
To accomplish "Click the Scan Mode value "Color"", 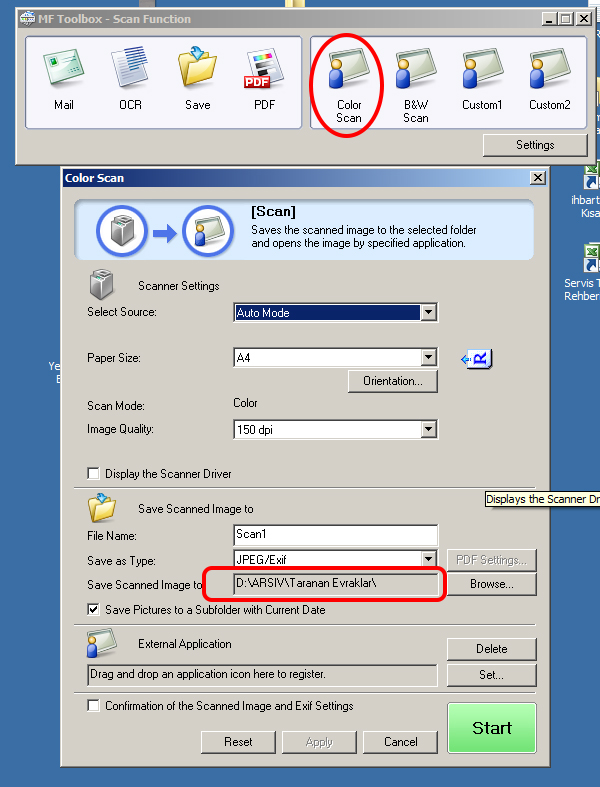I will tap(245, 403).
